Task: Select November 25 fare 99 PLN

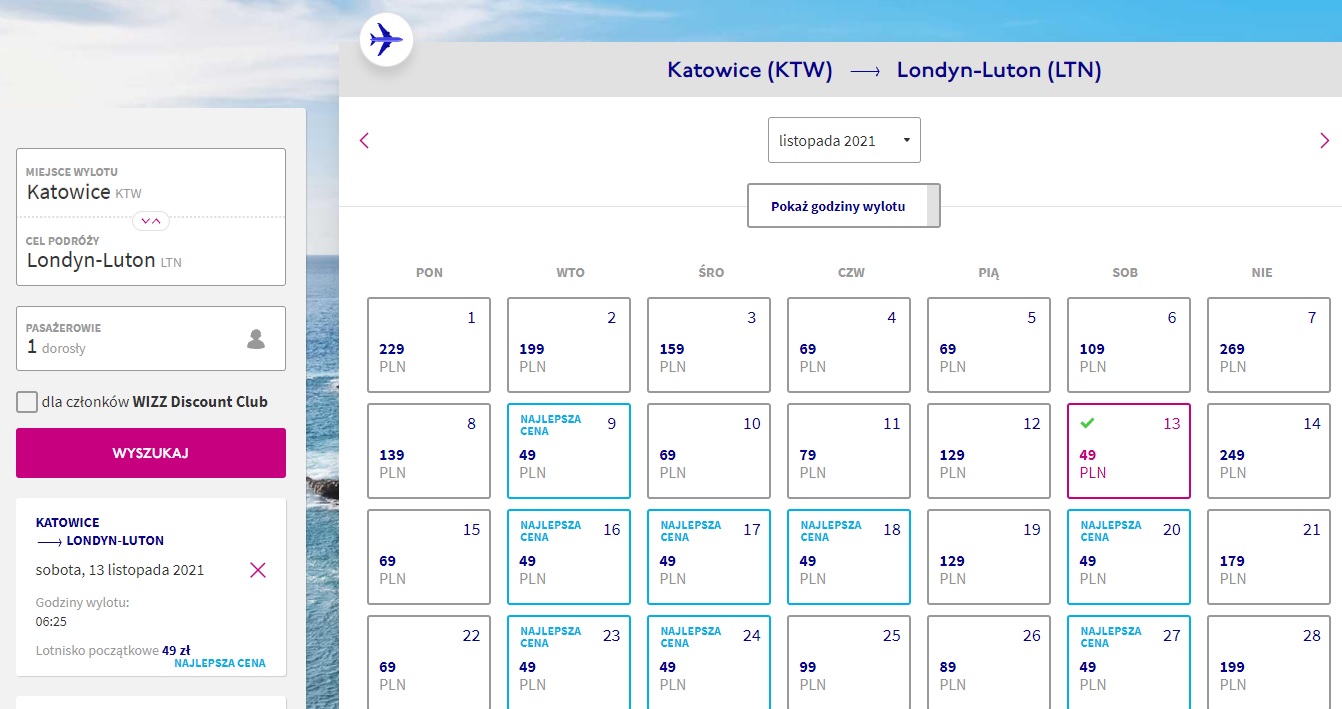Action: pyautogui.click(x=849, y=662)
